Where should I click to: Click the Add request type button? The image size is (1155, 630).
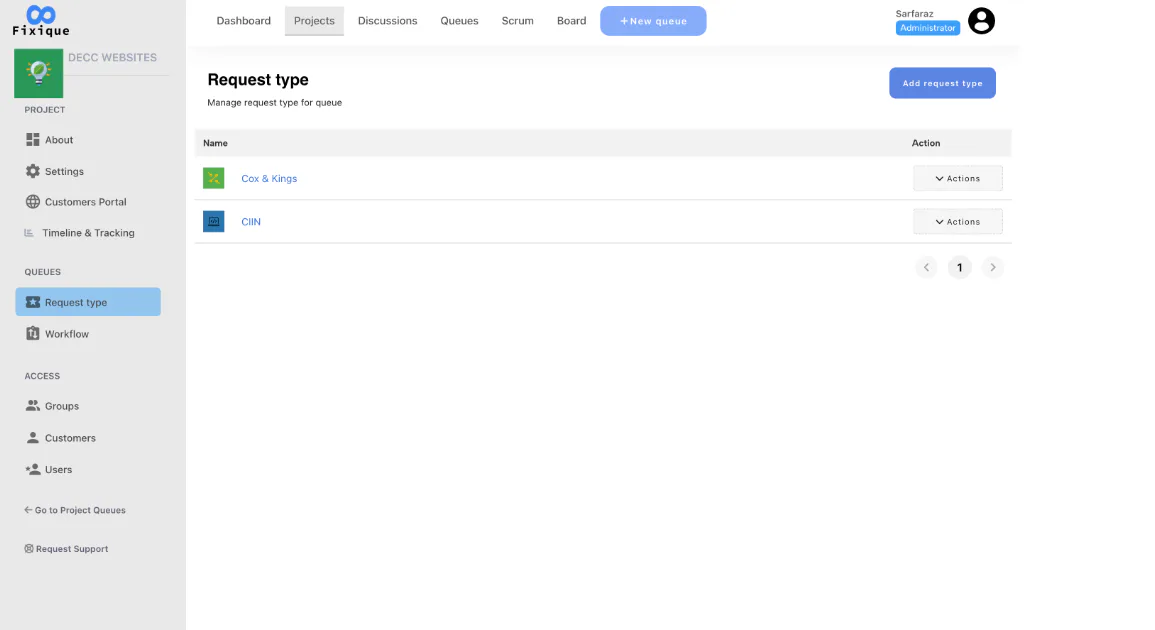pos(942,83)
